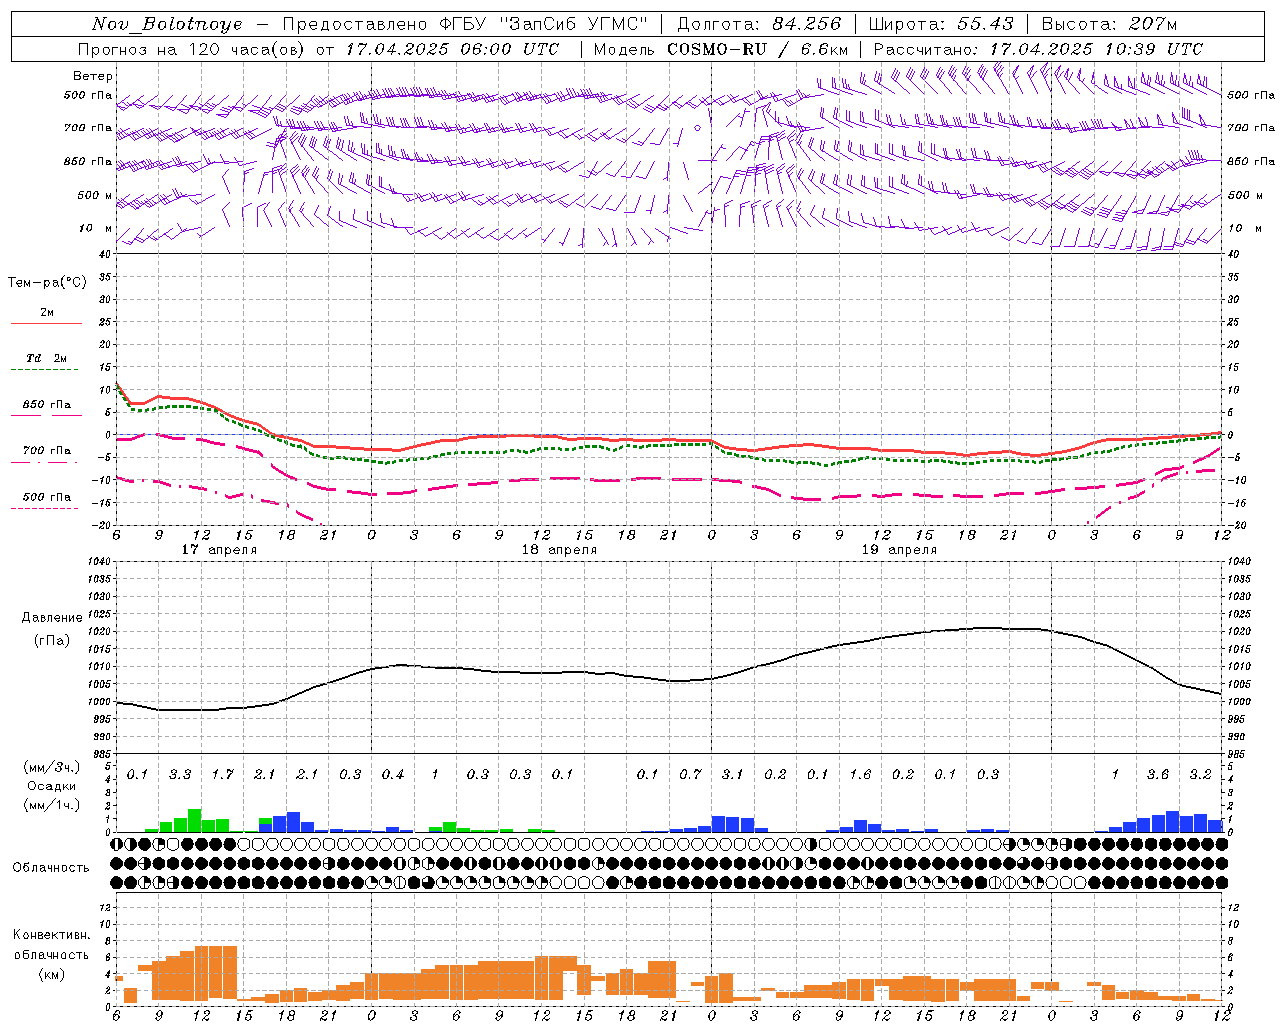
Task: Click the 700 гПа temperature legend entry
Action: tap(47, 451)
